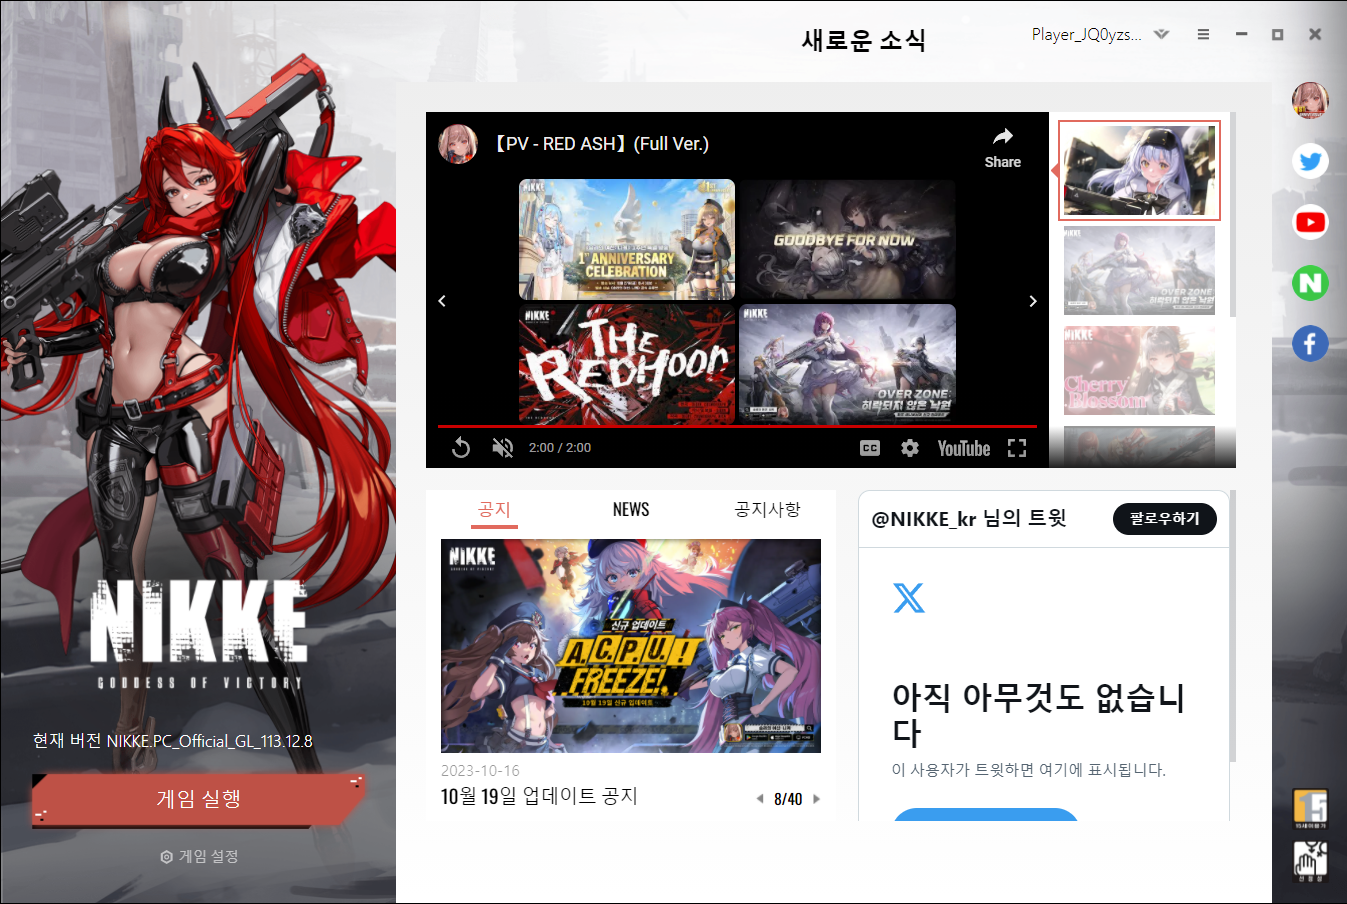The width and height of the screenshot is (1347, 904).
Task: Open video settings gear
Action: tap(910, 448)
